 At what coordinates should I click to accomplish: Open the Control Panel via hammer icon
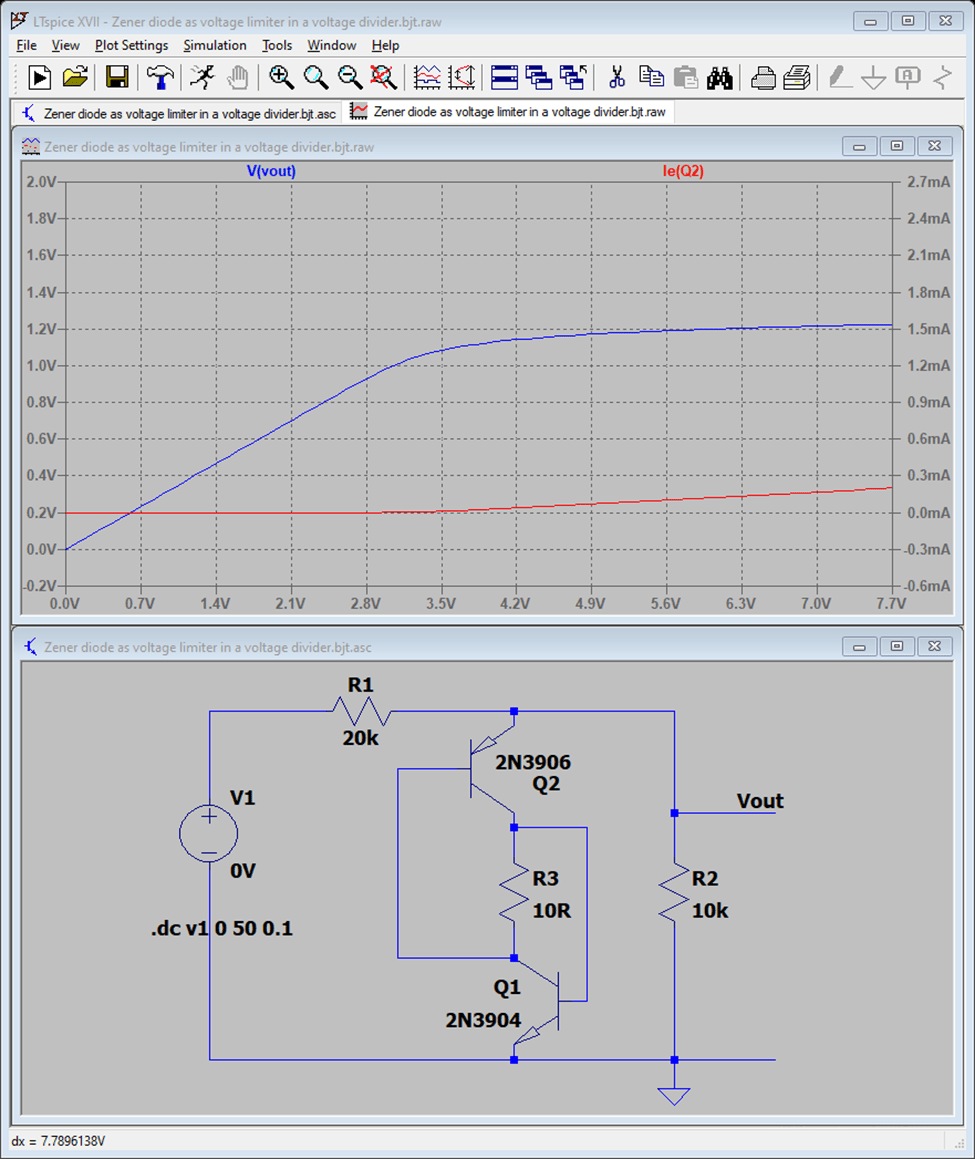pos(158,78)
